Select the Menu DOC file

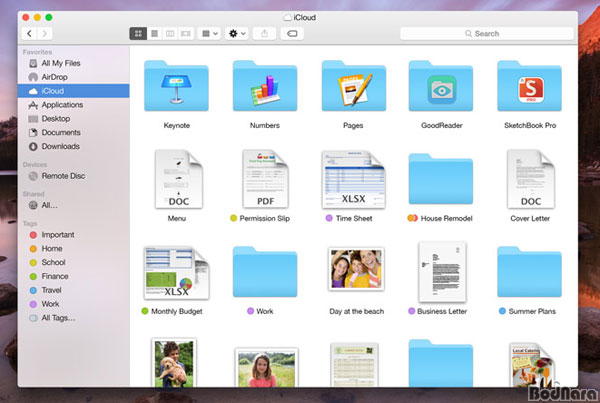[179, 179]
